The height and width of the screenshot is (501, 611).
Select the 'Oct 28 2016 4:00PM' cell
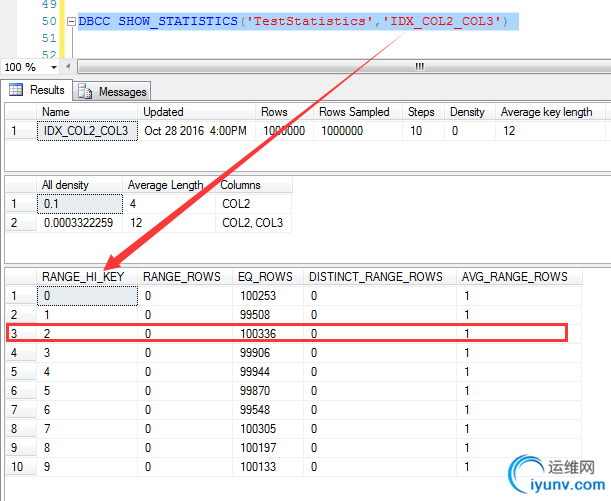point(197,131)
